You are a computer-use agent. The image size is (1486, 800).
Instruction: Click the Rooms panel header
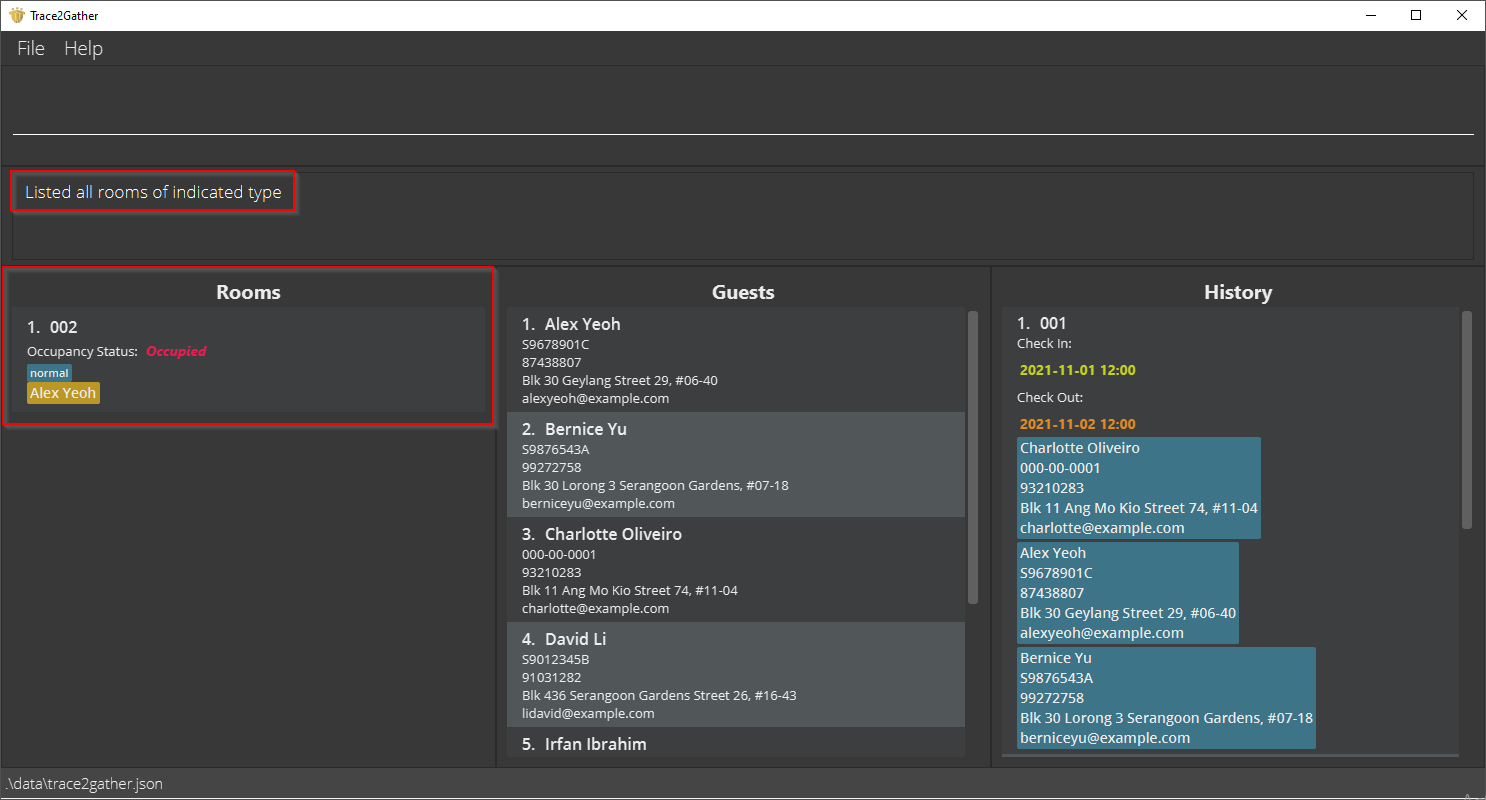(248, 292)
